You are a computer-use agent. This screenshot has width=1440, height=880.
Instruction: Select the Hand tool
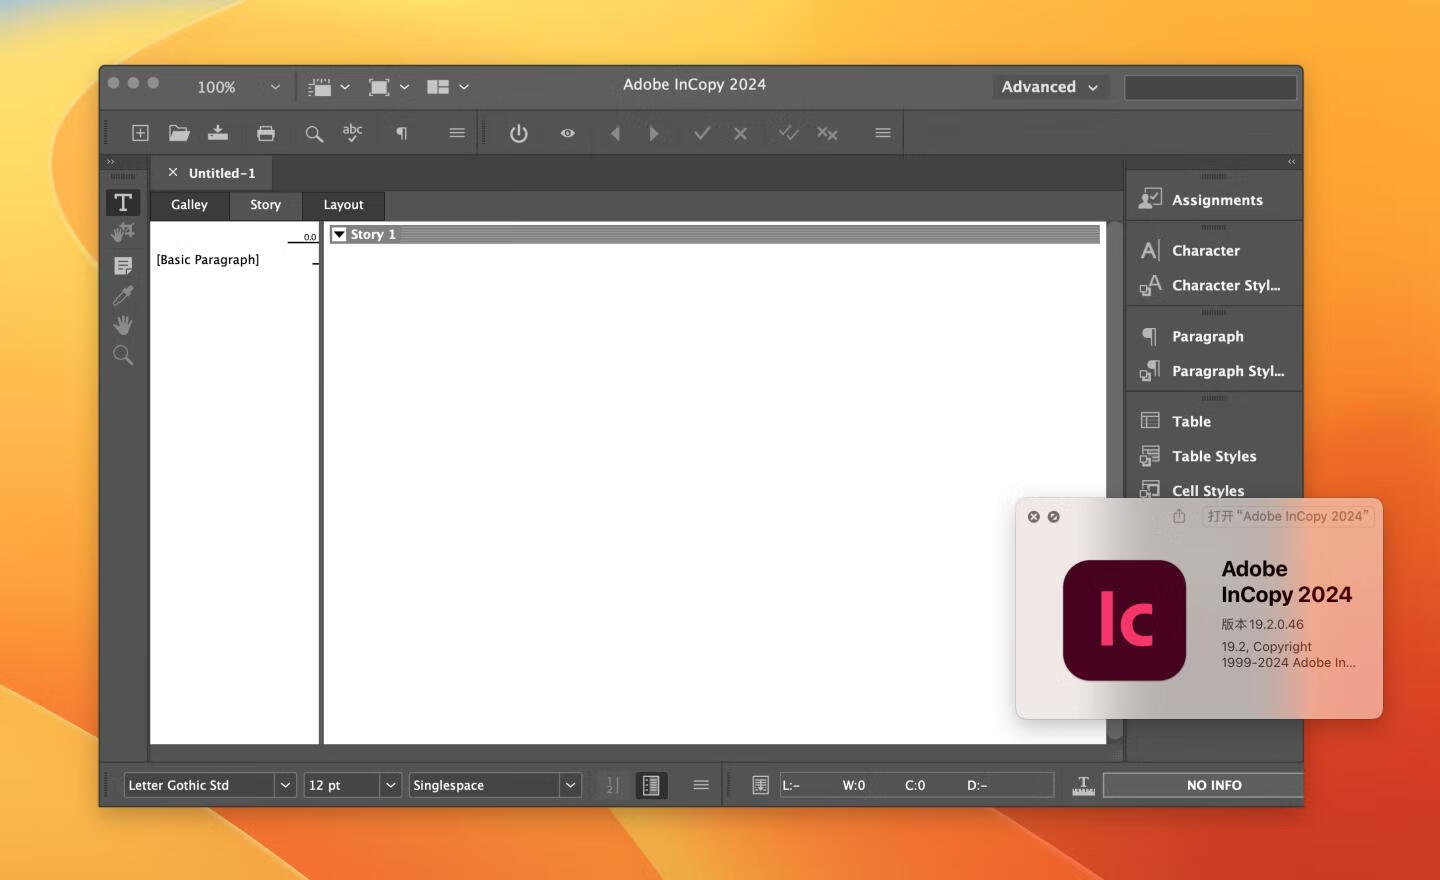pyautogui.click(x=123, y=325)
